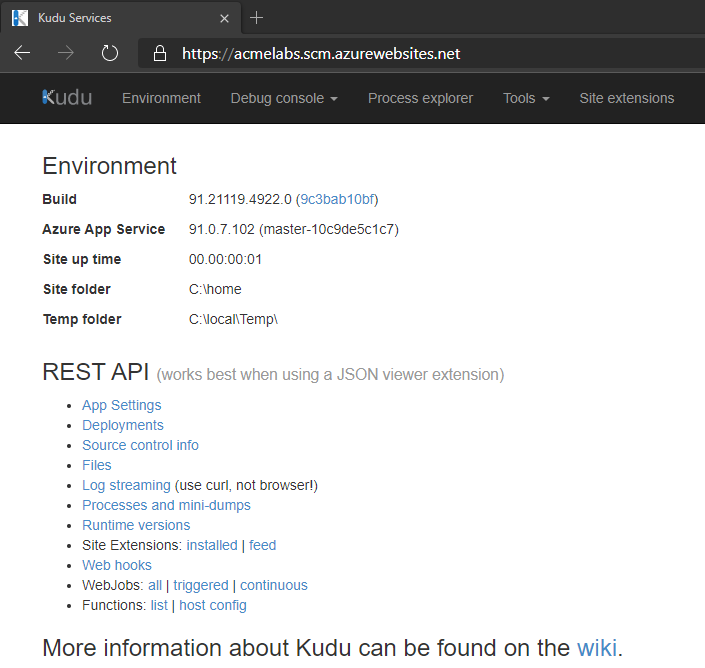
Task: Open the Log streaming link
Action: click(x=126, y=485)
